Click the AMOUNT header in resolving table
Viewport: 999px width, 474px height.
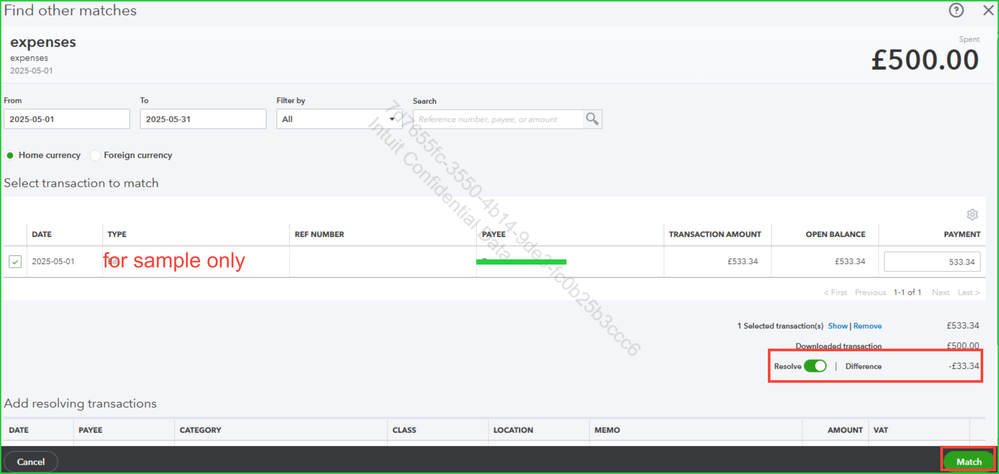click(x=845, y=430)
